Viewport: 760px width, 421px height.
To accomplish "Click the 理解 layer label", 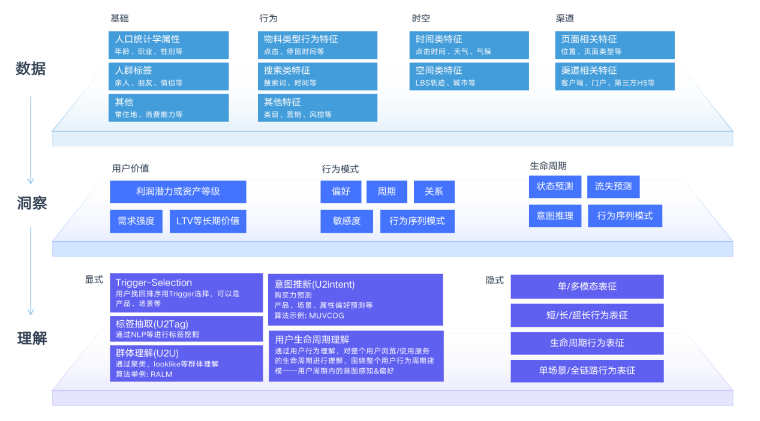I will coord(32,338).
